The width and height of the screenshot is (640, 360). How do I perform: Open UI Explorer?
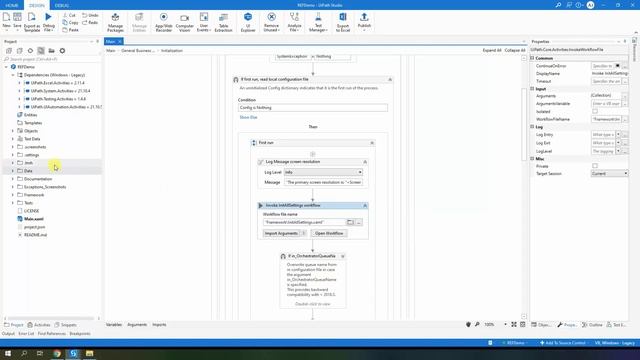click(248, 21)
